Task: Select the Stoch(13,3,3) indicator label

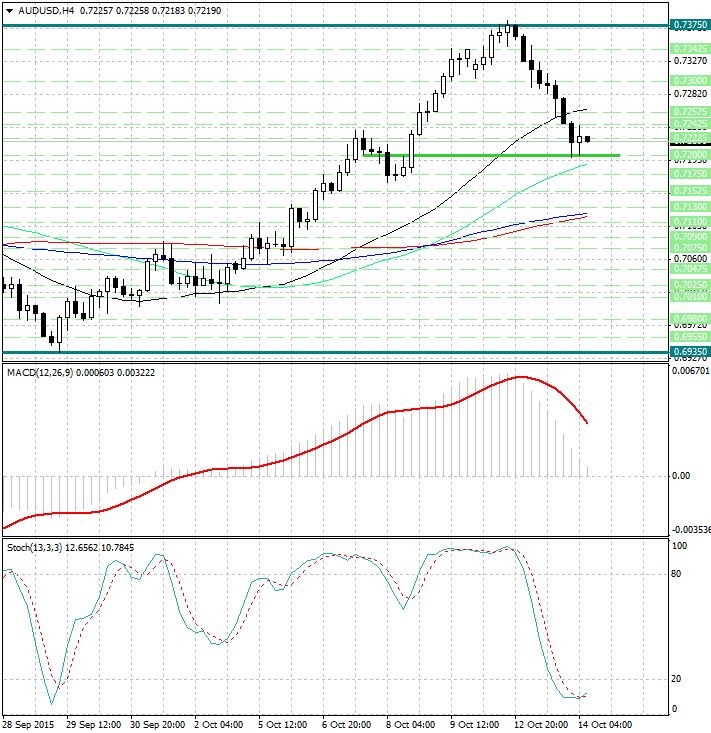Action: (x=35, y=547)
